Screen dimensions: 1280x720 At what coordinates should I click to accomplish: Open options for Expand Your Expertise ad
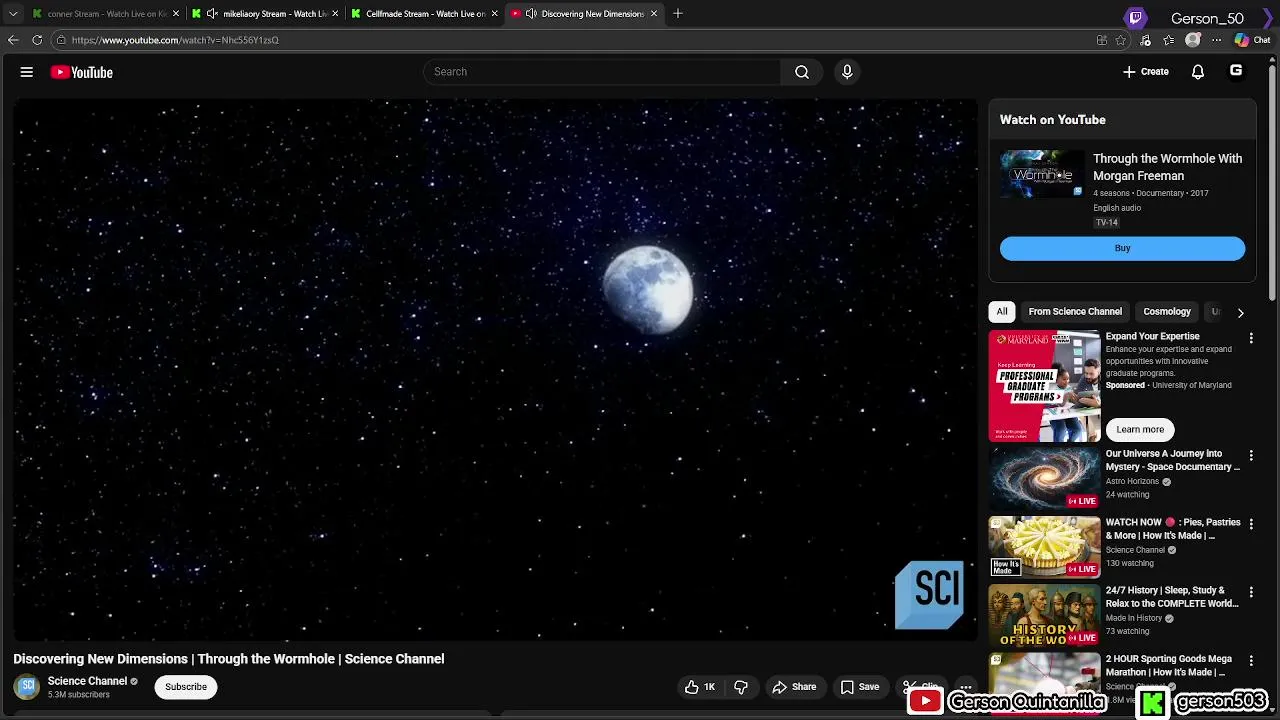click(1251, 338)
